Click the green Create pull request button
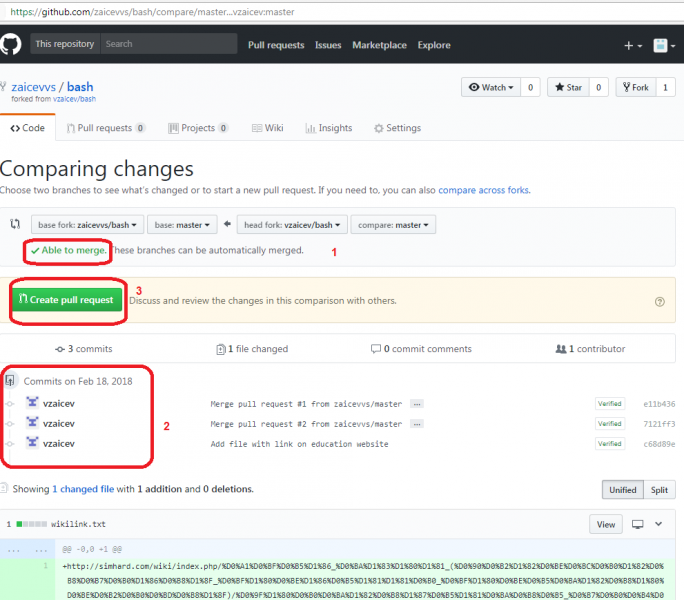The image size is (684, 600). 68,300
